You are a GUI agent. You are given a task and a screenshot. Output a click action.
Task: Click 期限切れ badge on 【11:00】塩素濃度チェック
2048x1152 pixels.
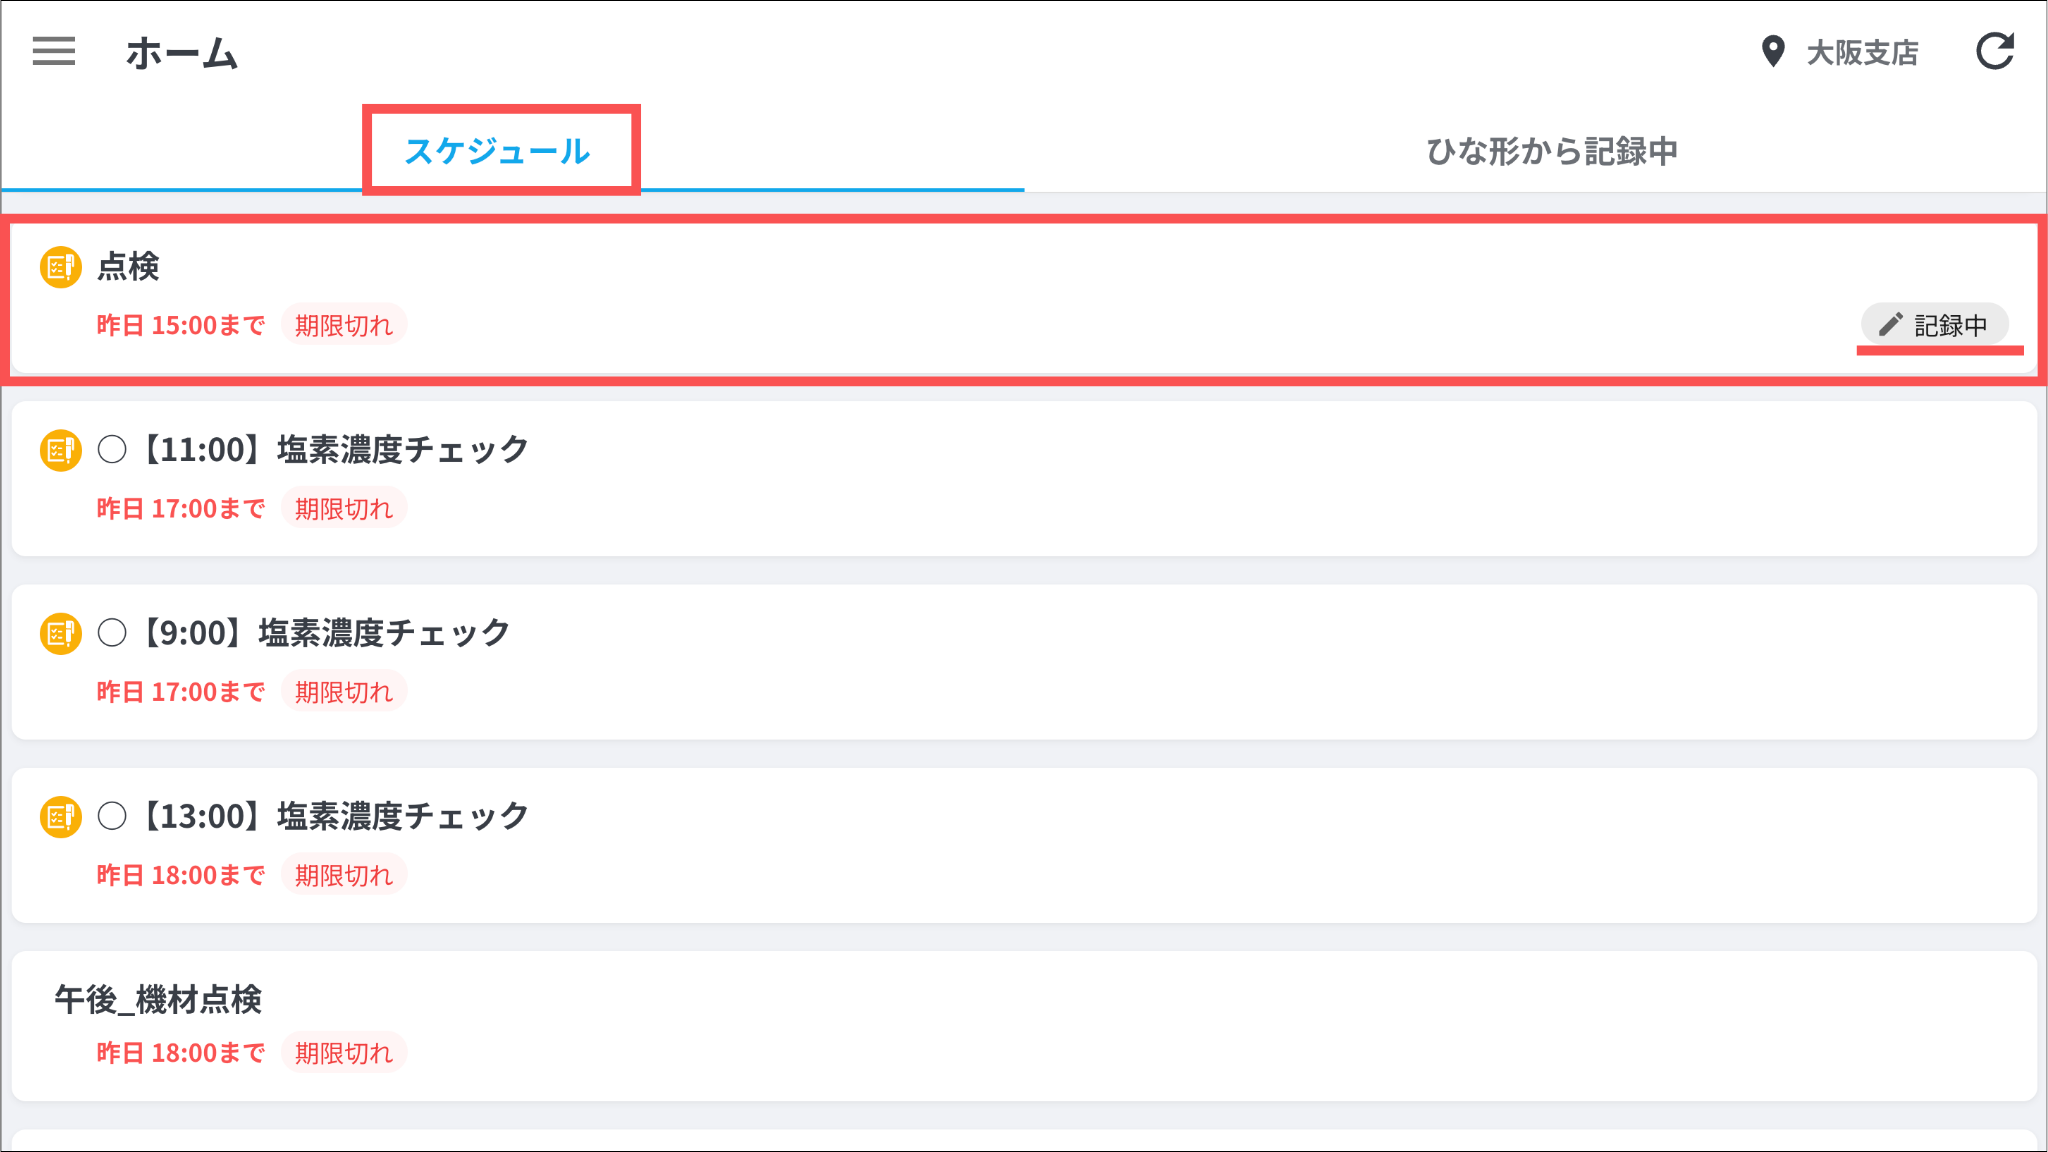344,509
